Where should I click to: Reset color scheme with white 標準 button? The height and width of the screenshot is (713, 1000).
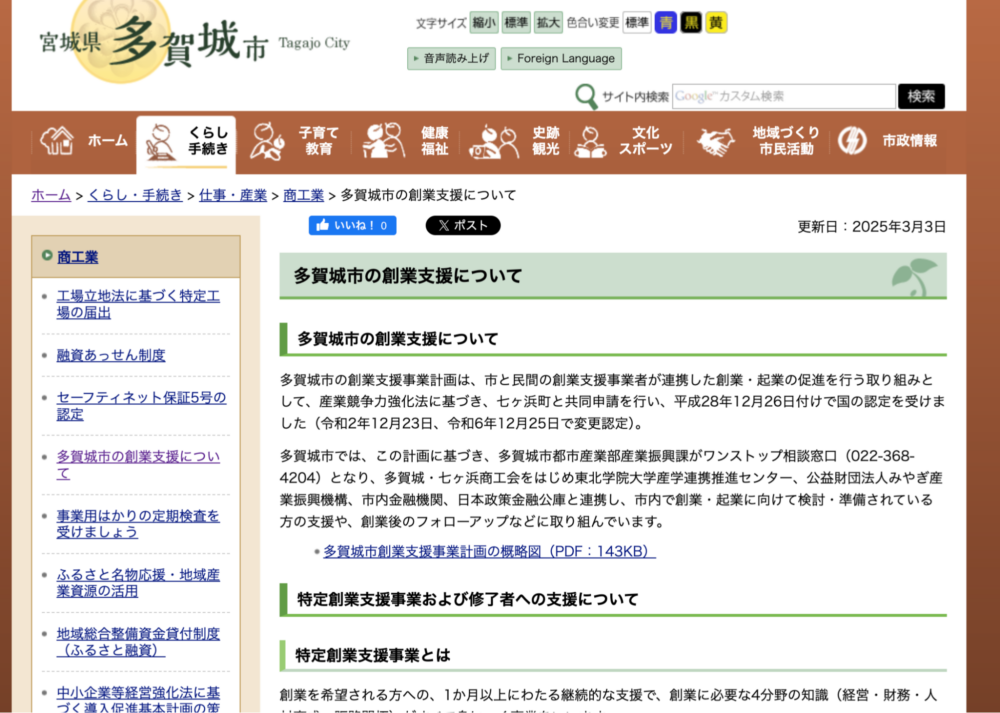coord(636,23)
